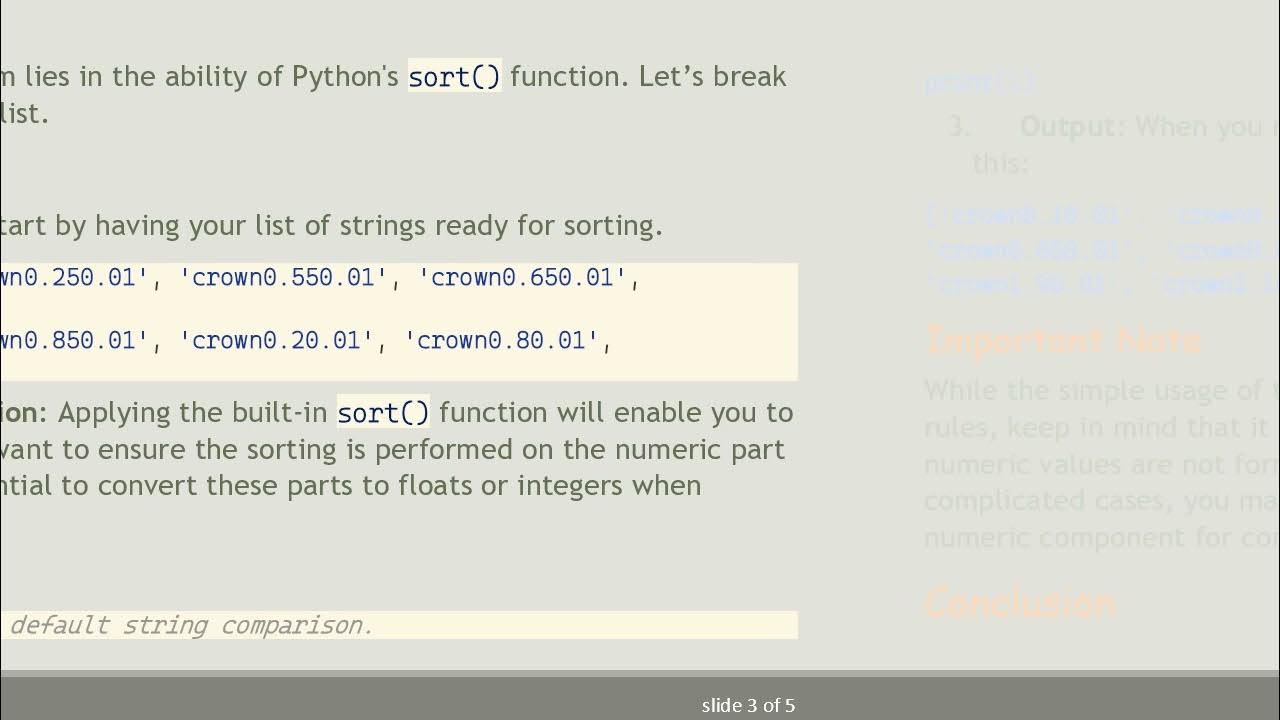Viewport: 1280px width, 720px height.
Task: Click the faded "Important Note" heading
Action: click(1063, 340)
